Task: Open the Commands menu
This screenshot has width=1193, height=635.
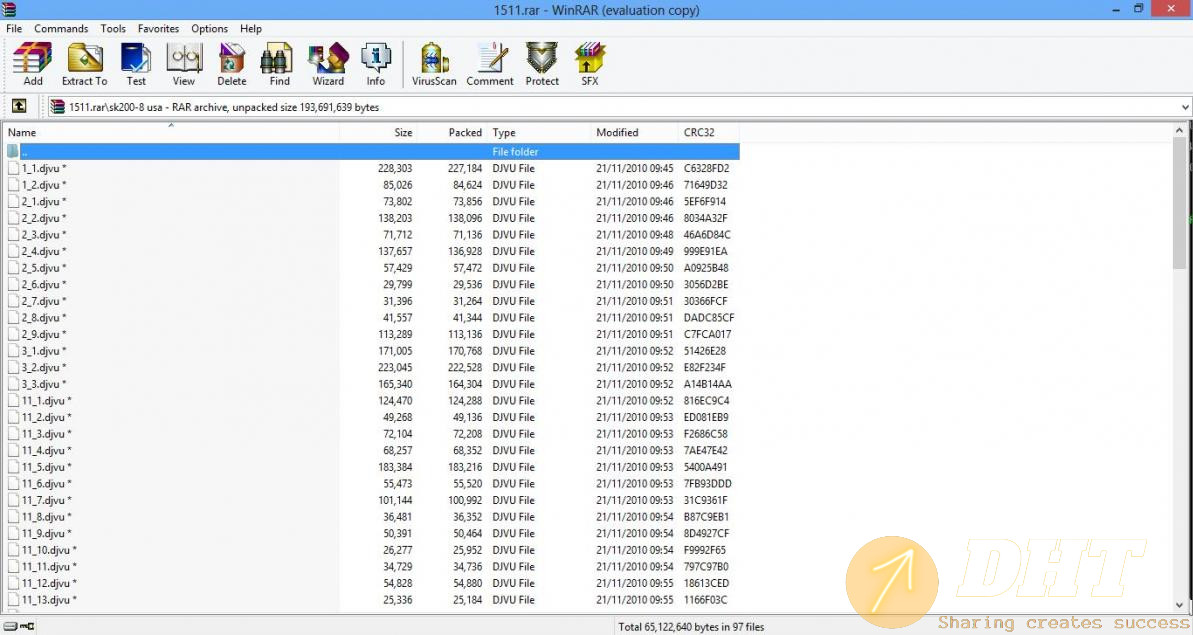Action: coord(61,28)
